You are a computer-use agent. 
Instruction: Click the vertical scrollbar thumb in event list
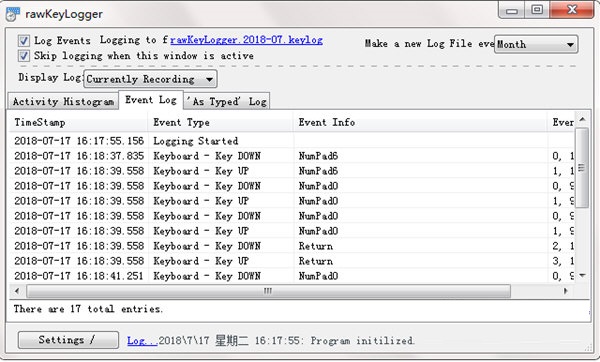point(582,168)
